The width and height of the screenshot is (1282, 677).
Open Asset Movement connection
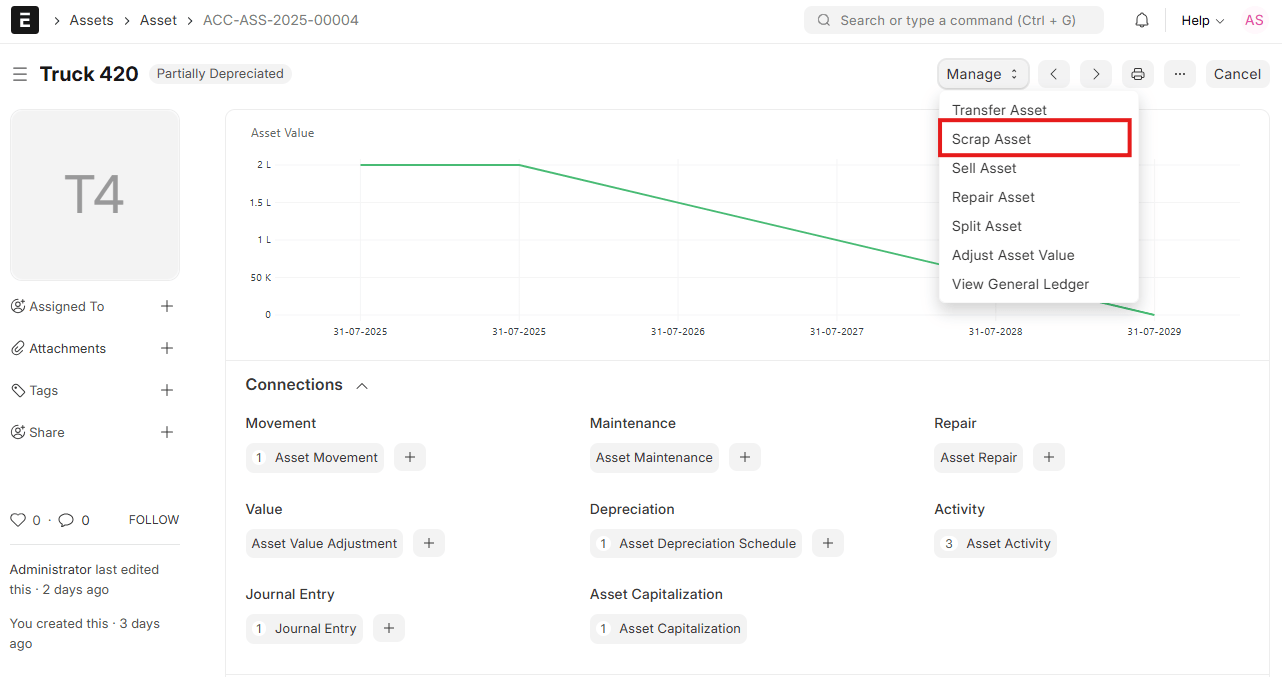pyautogui.click(x=315, y=457)
